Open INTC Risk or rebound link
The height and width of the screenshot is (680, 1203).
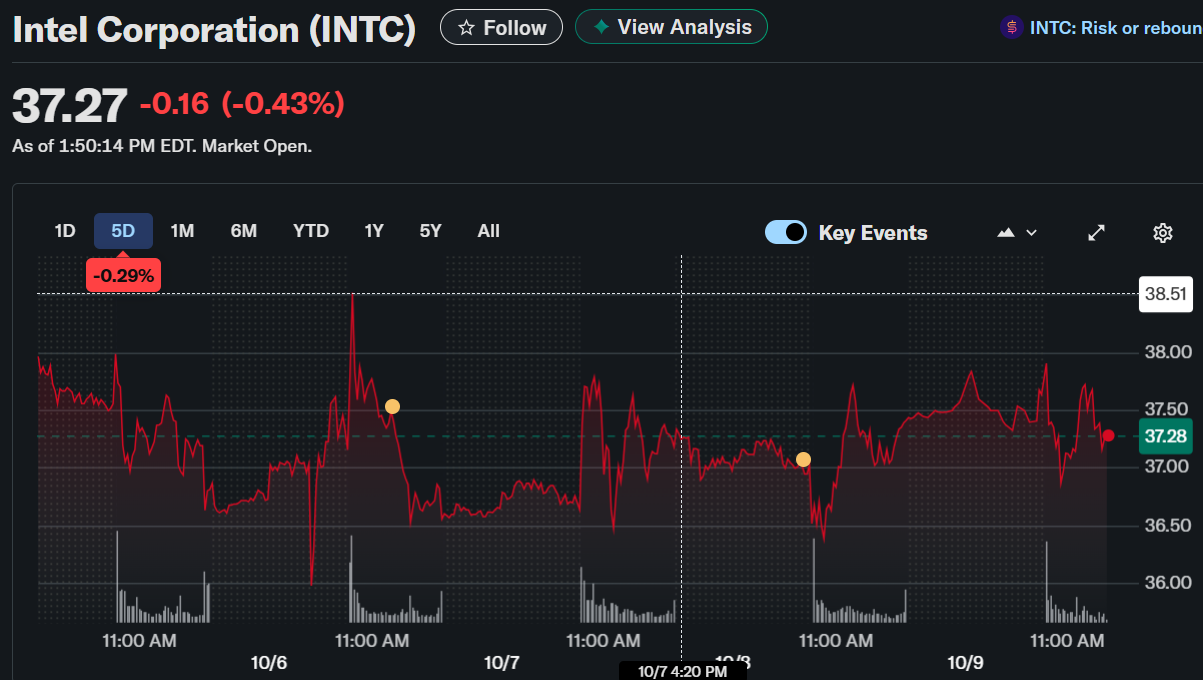[1115, 28]
